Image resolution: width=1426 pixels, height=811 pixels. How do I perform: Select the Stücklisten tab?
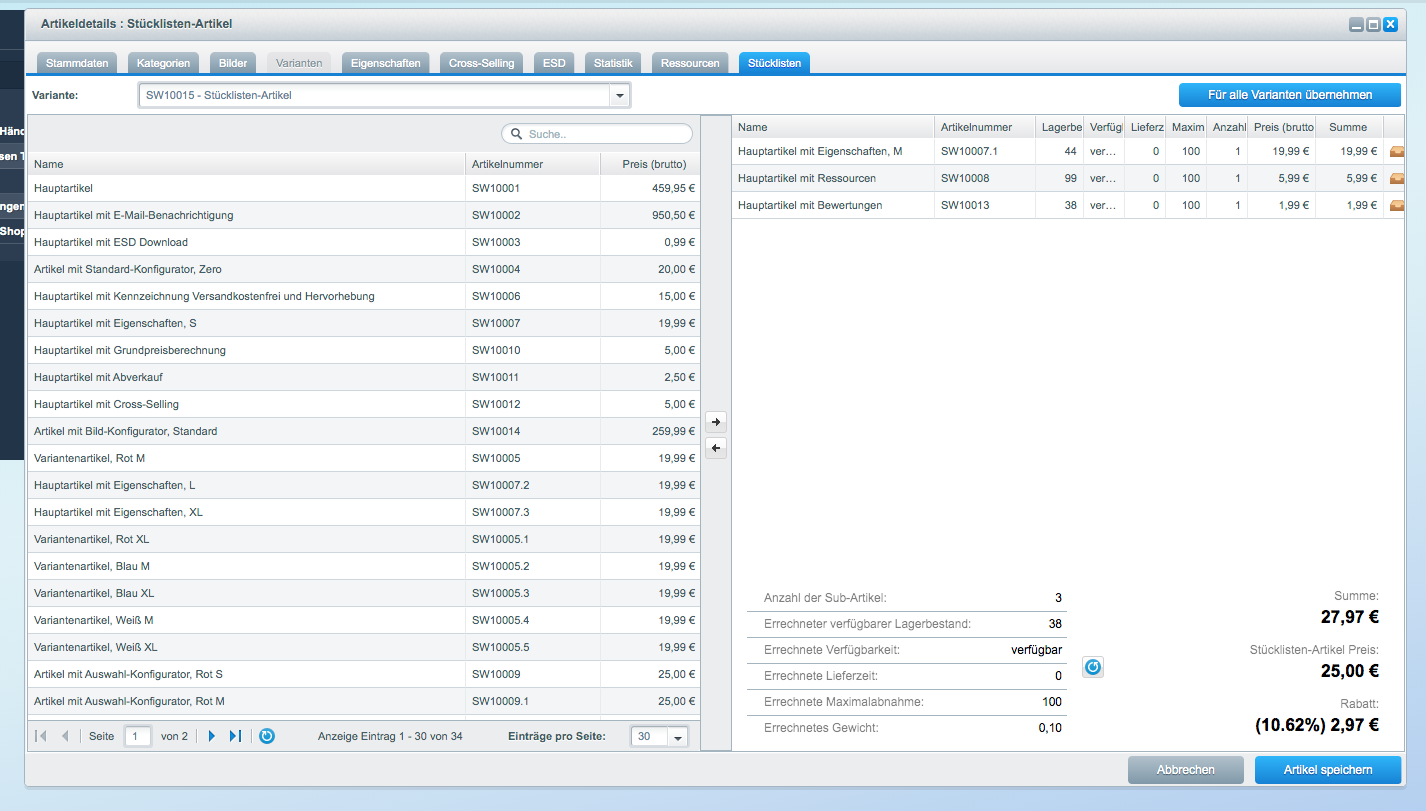pos(775,63)
